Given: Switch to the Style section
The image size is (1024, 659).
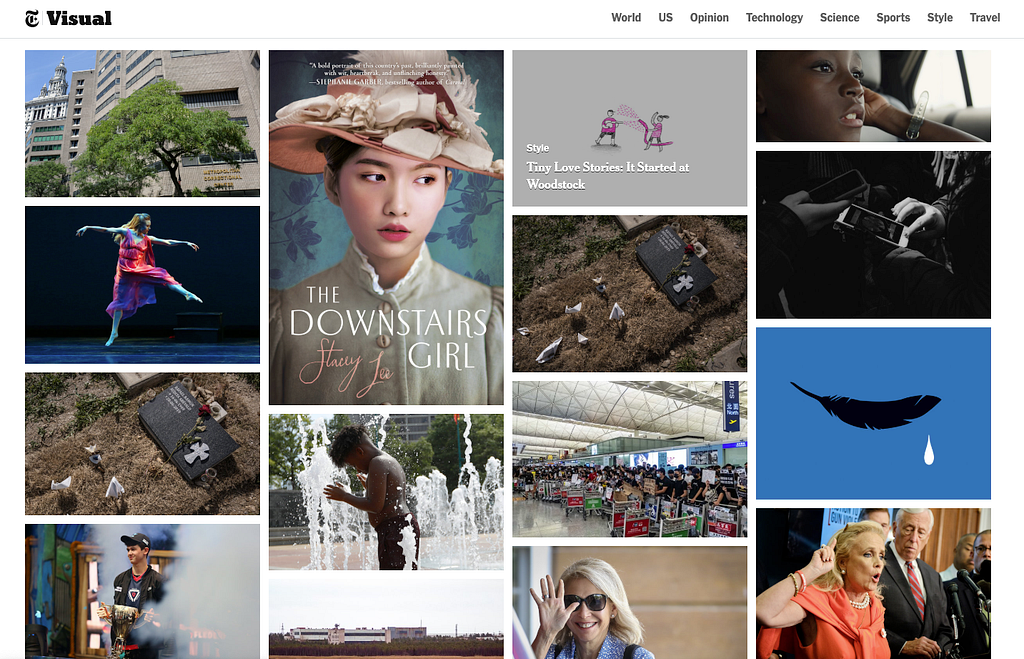Looking at the screenshot, I should (x=940, y=18).
